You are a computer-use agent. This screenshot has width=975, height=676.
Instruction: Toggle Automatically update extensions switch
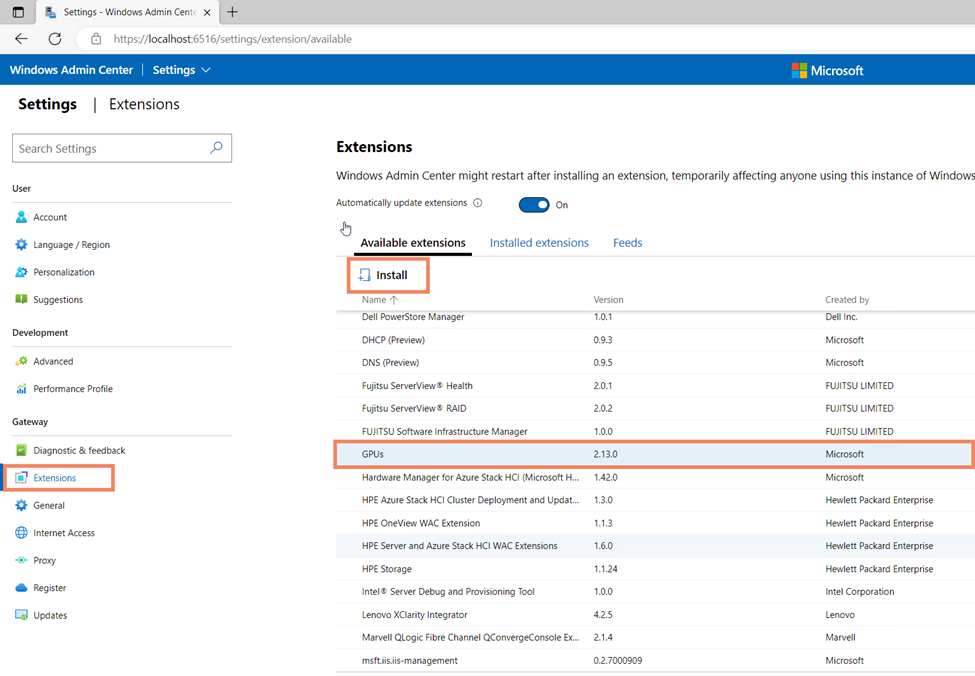click(534, 205)
